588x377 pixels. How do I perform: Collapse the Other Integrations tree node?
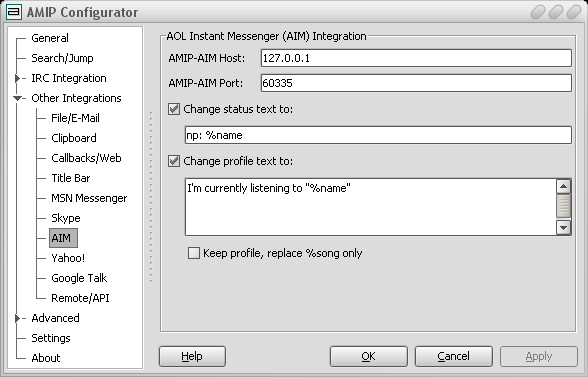pos(17,98)
